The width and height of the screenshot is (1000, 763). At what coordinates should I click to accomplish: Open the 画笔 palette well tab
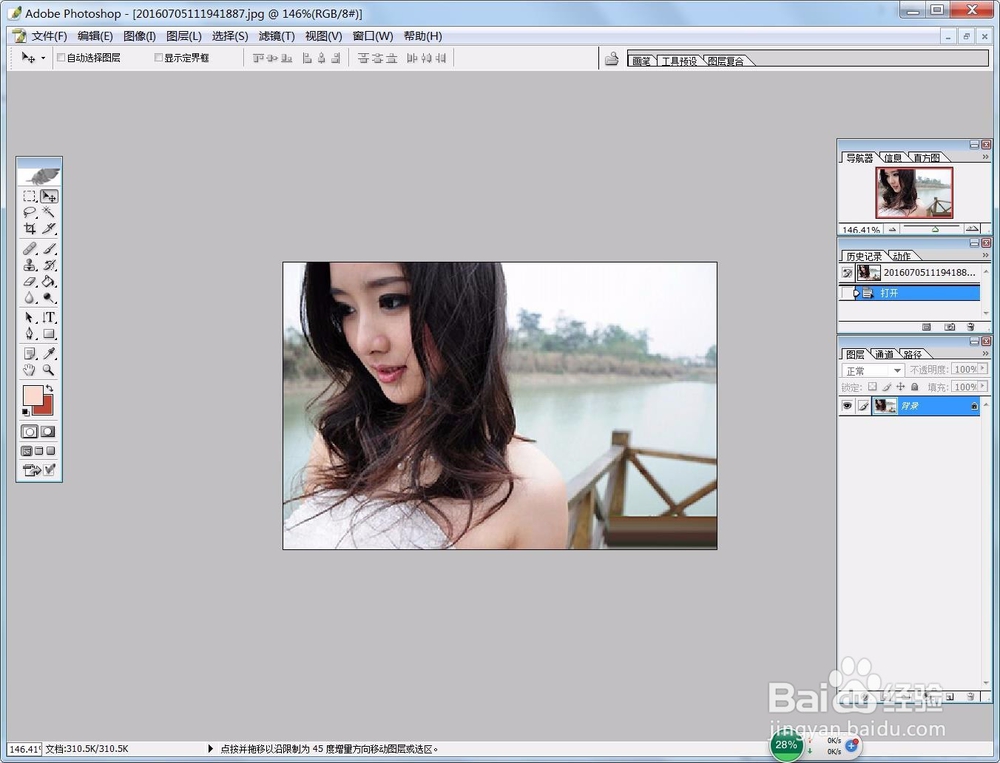tap(641, 61)
